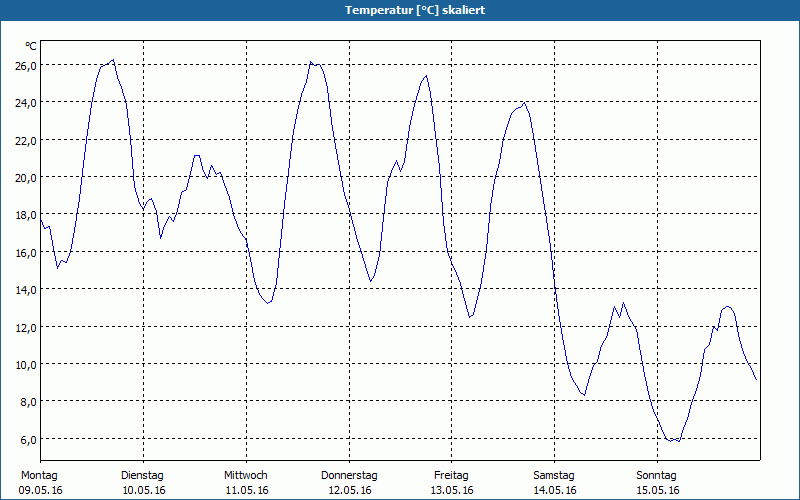This screenshot has height=500, width=800.
Task: Select the Montag 09.05.16 date label
Action: click(40, 483)
